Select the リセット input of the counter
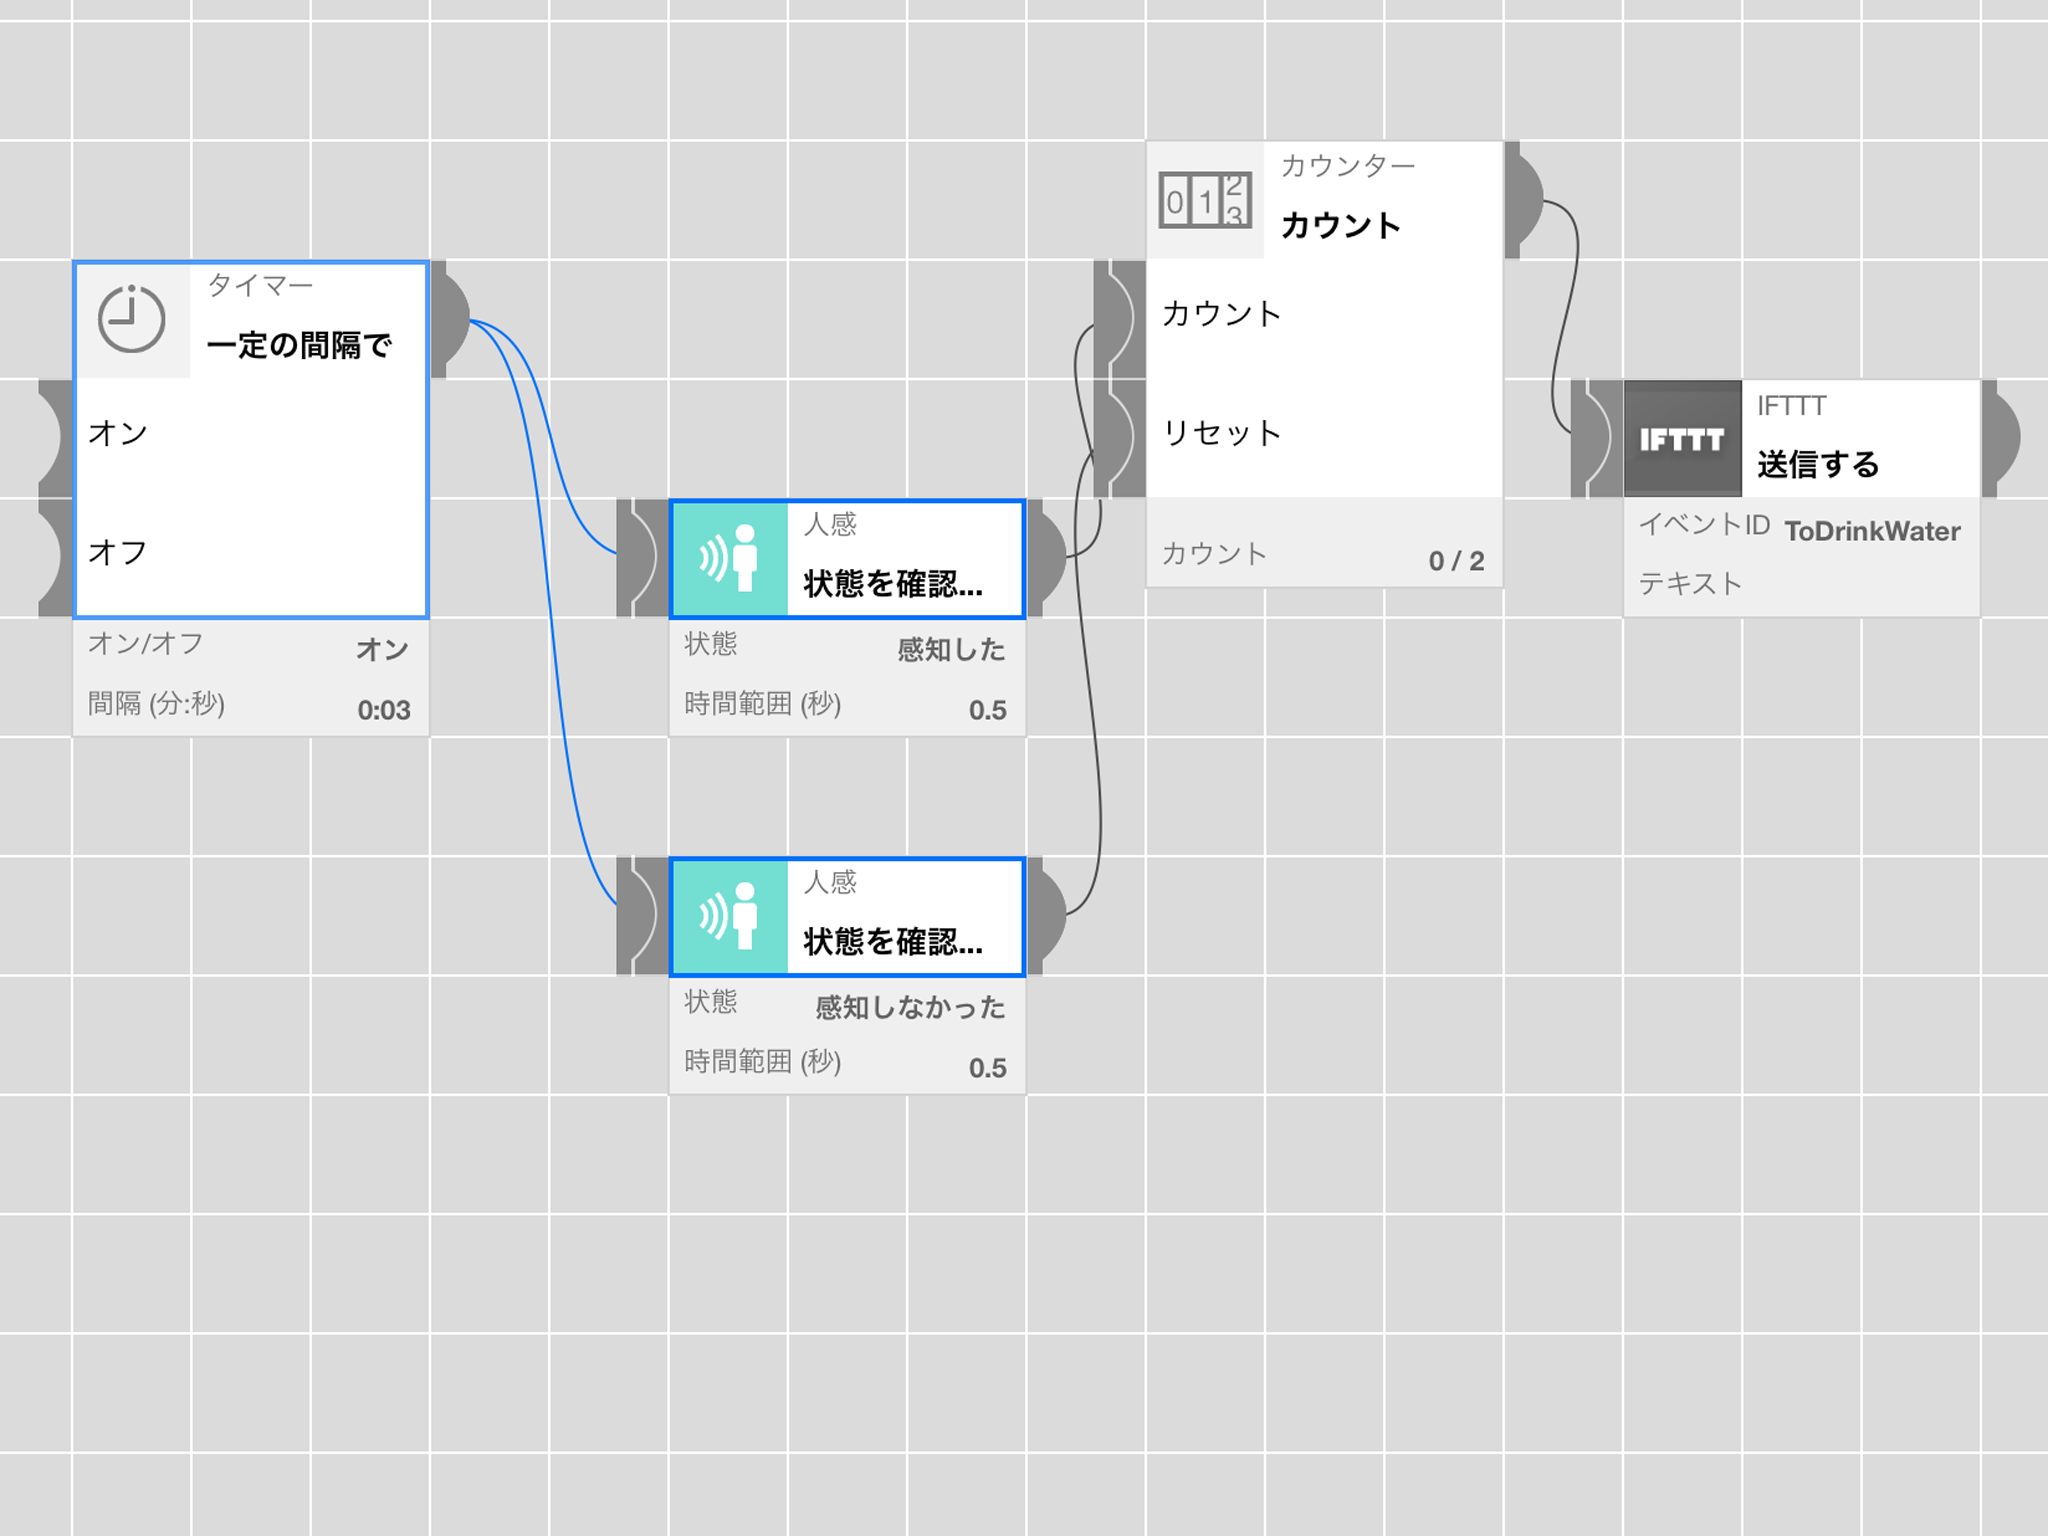The image size is (2048, 1536). (x=1323, y=433)
